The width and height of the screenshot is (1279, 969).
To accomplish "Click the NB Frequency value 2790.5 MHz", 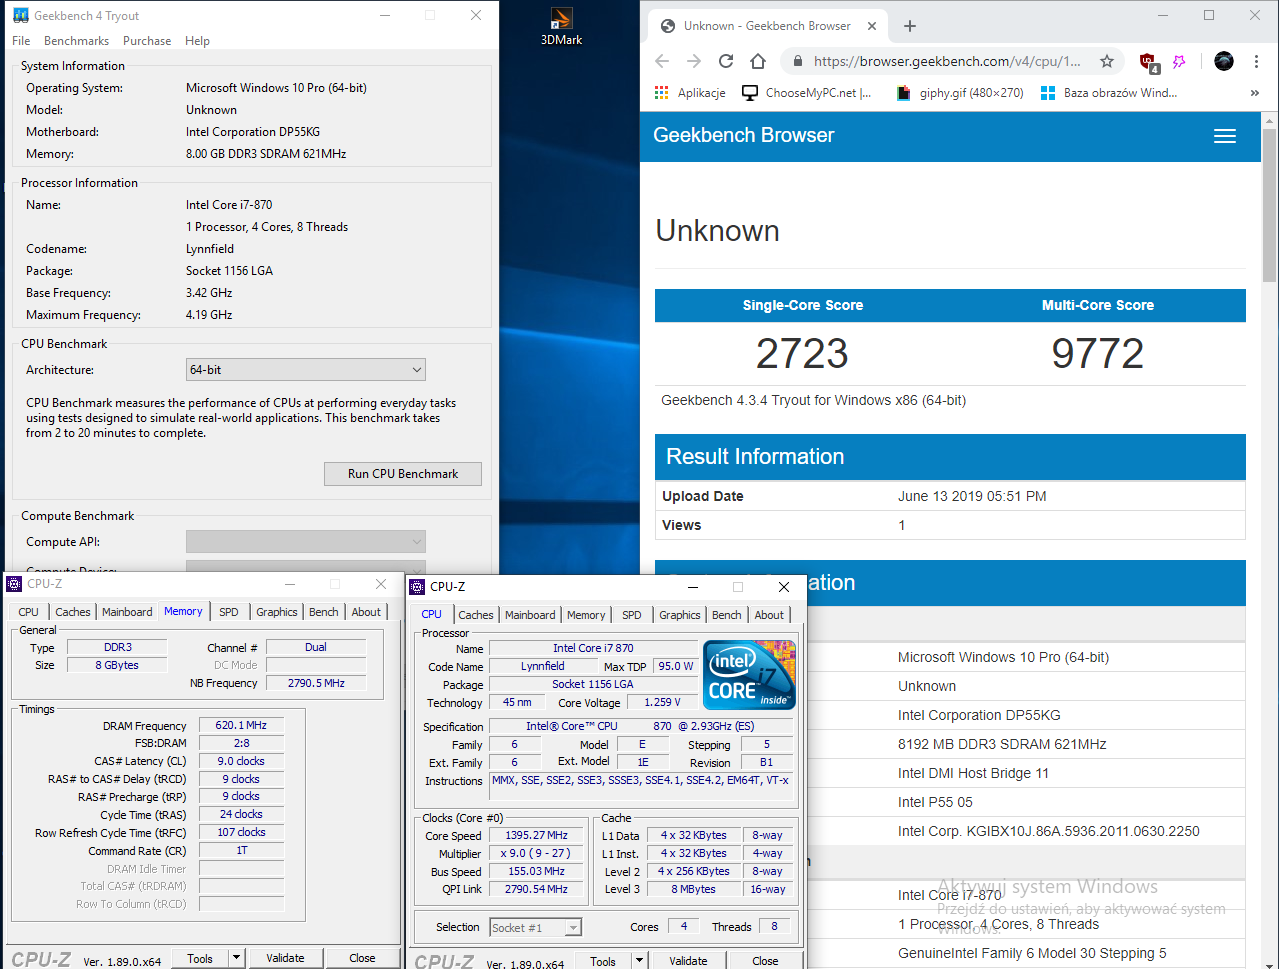I will pos(316,683).
